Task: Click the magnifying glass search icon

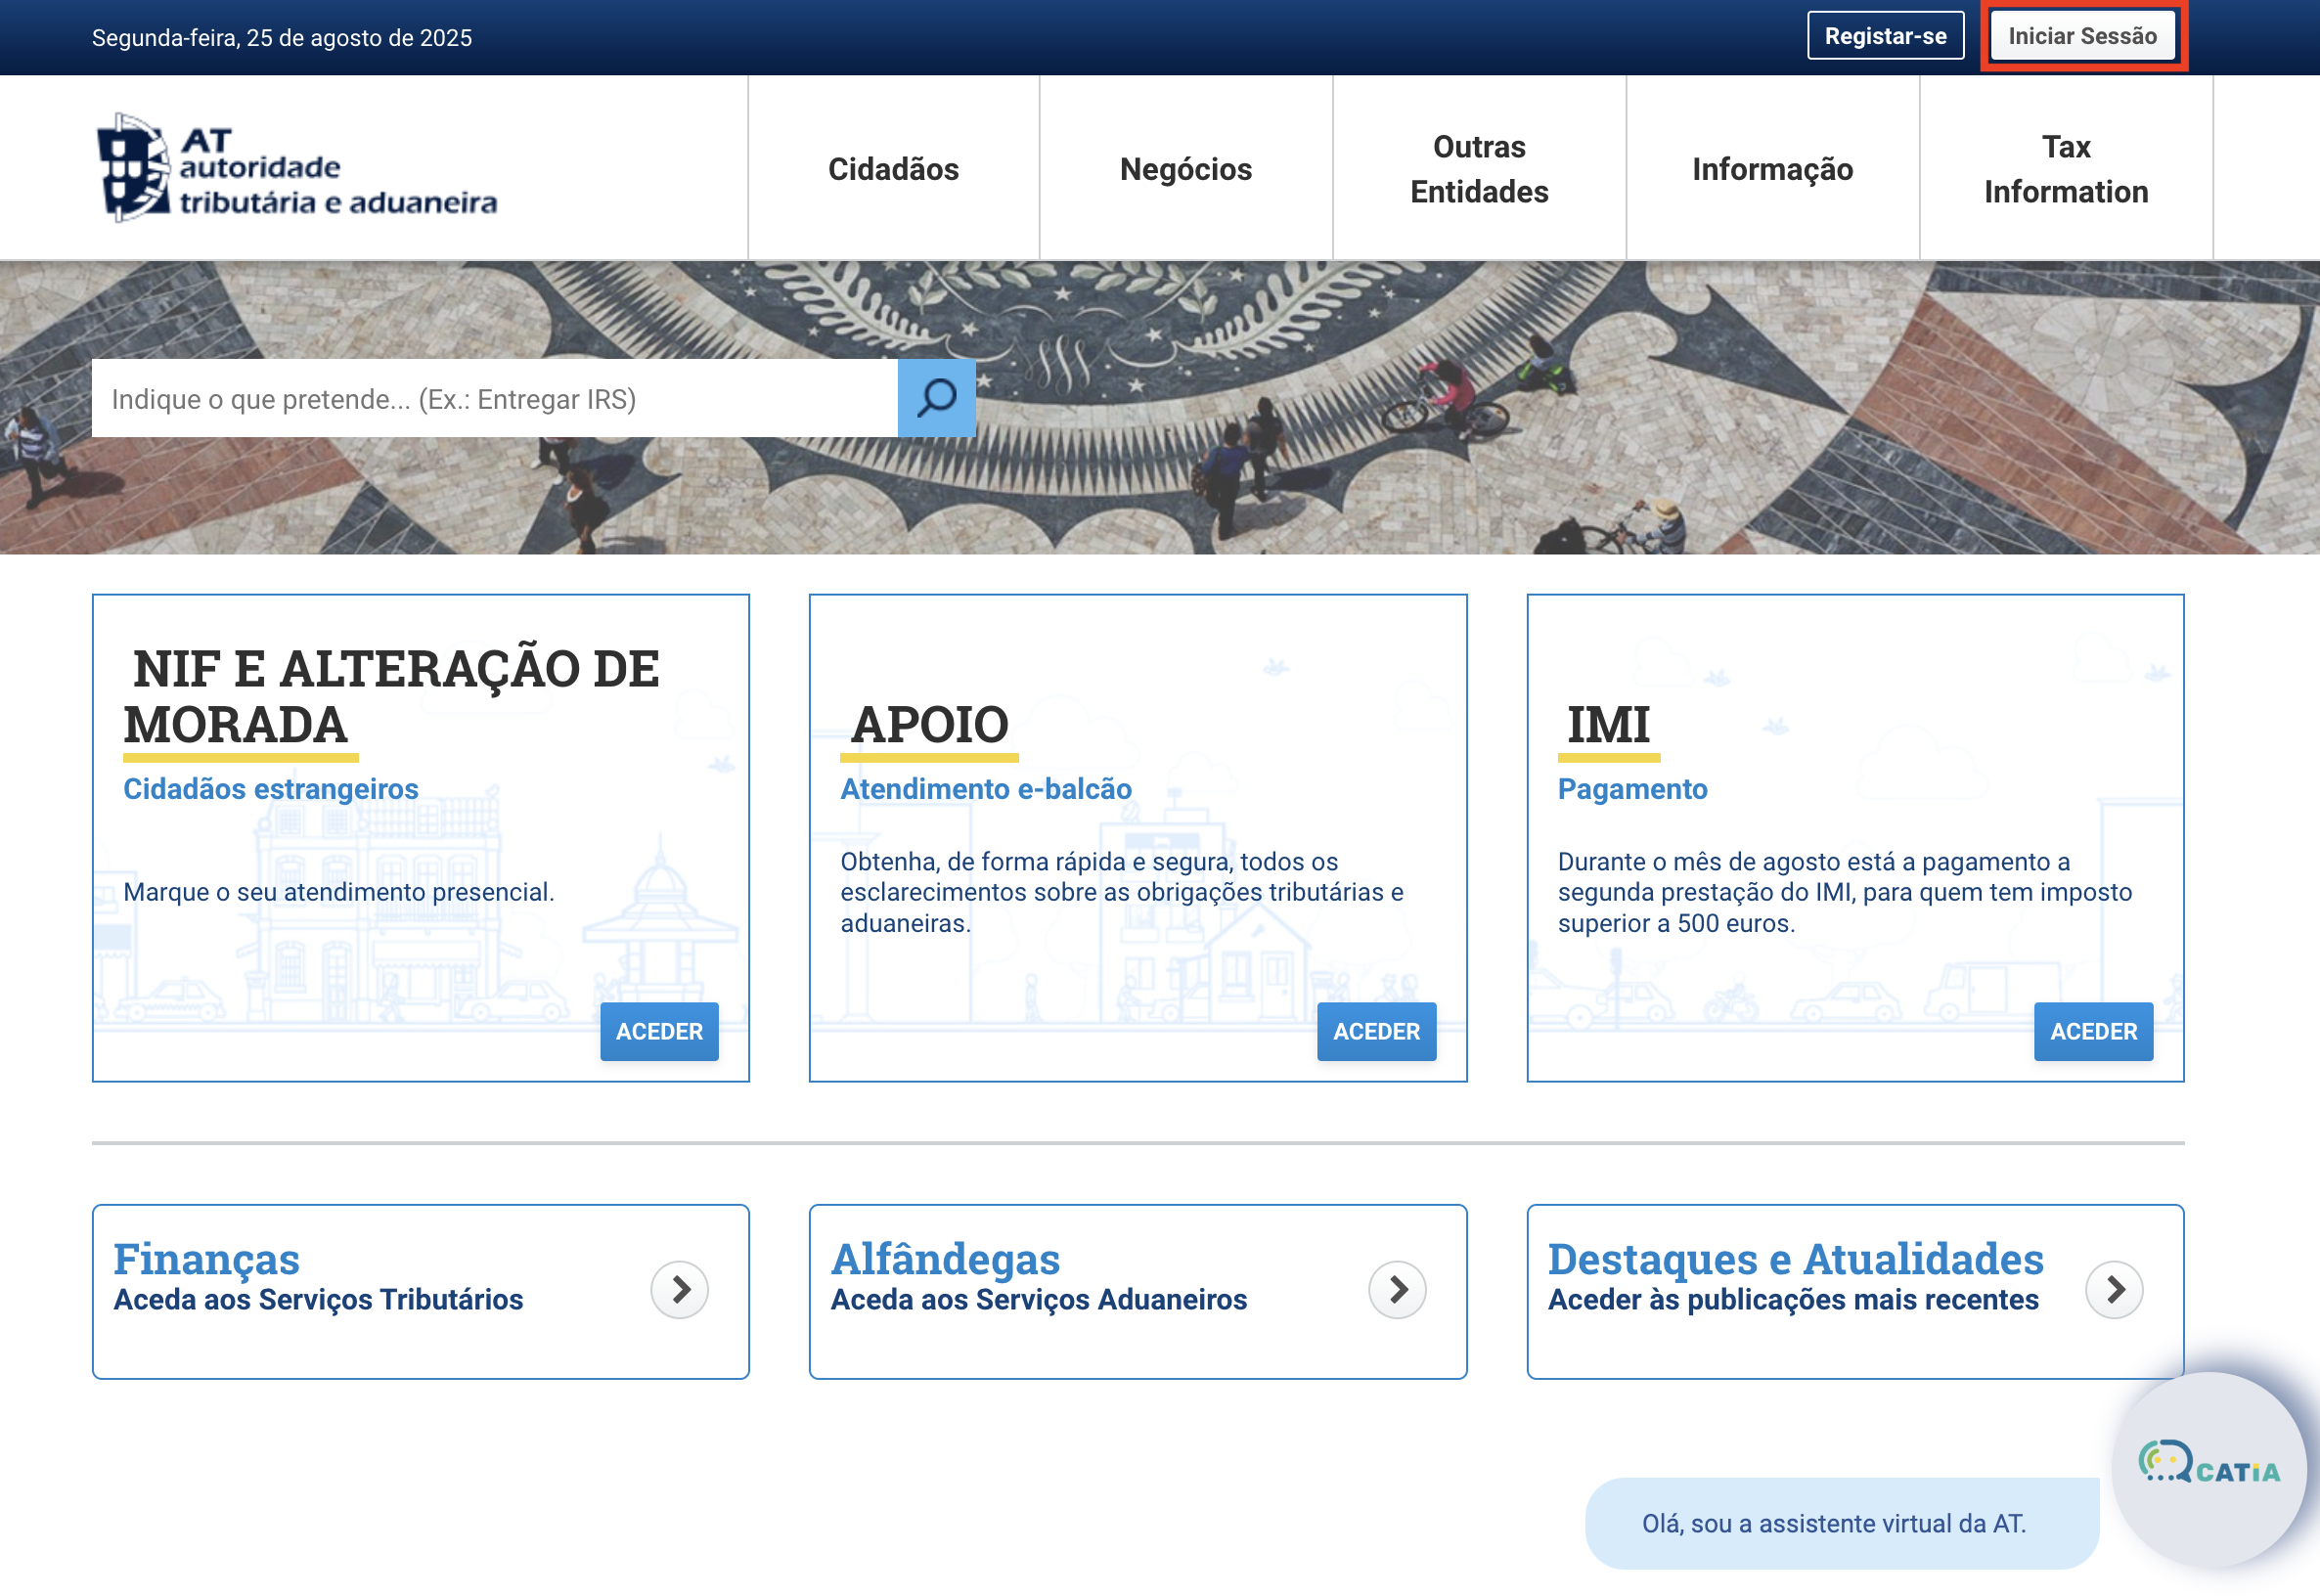Action: (936, 398)
